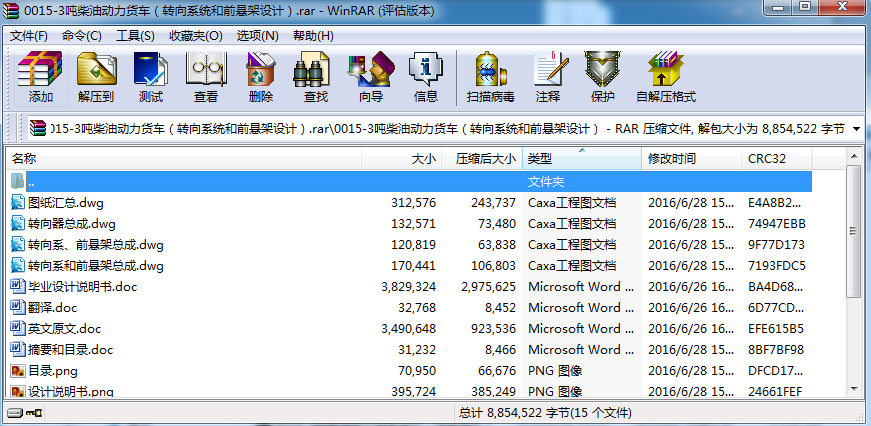Click the Word icon of 英文原文.doc

[x=18, y=328]
